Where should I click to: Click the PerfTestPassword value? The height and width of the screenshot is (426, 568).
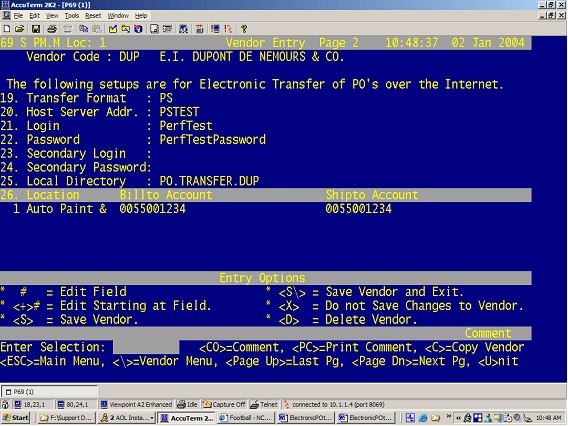pos(213,139)
